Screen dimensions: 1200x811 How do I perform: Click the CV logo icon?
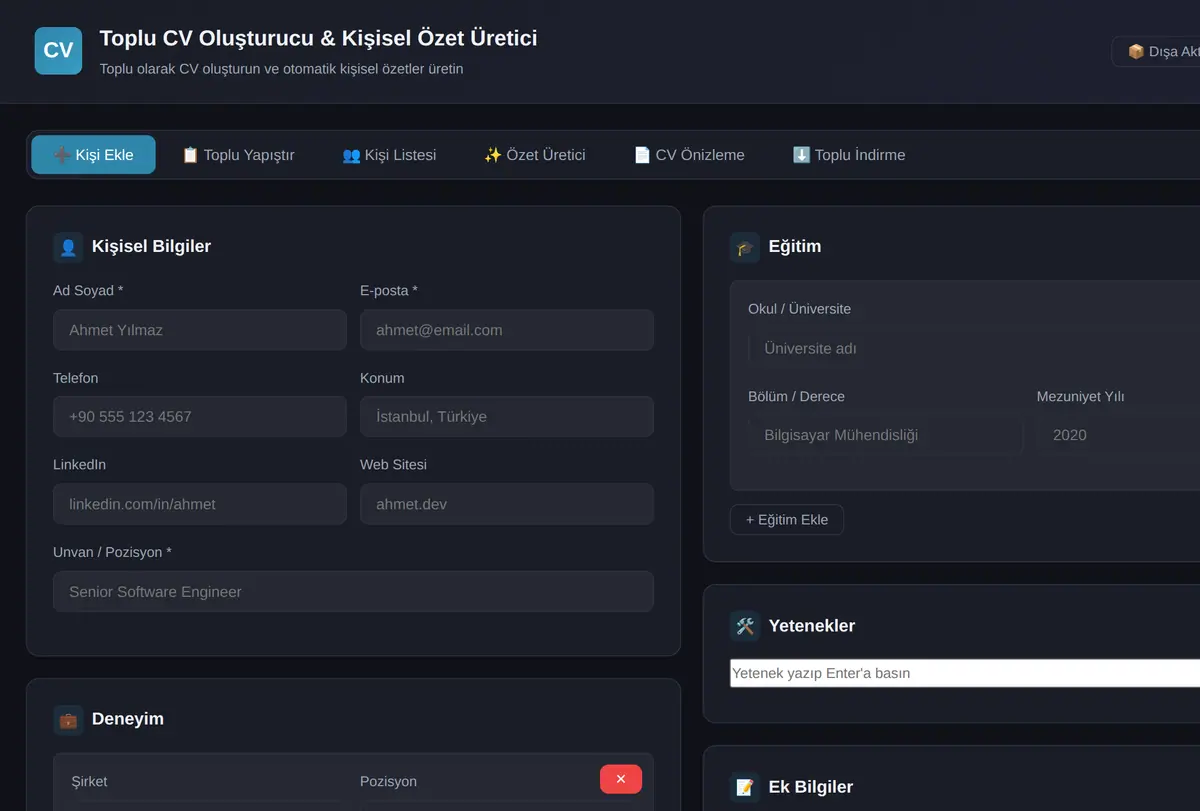58,50
